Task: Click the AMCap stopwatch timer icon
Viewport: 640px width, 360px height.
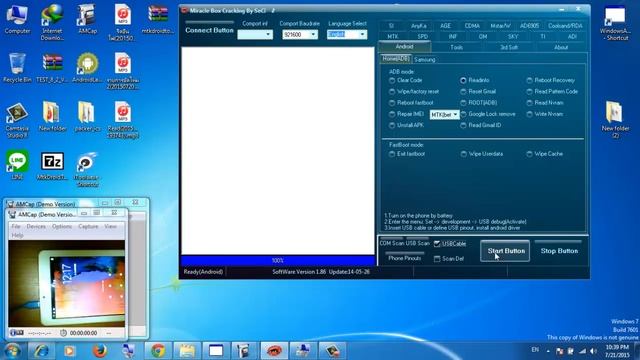Action: (63, 333)
